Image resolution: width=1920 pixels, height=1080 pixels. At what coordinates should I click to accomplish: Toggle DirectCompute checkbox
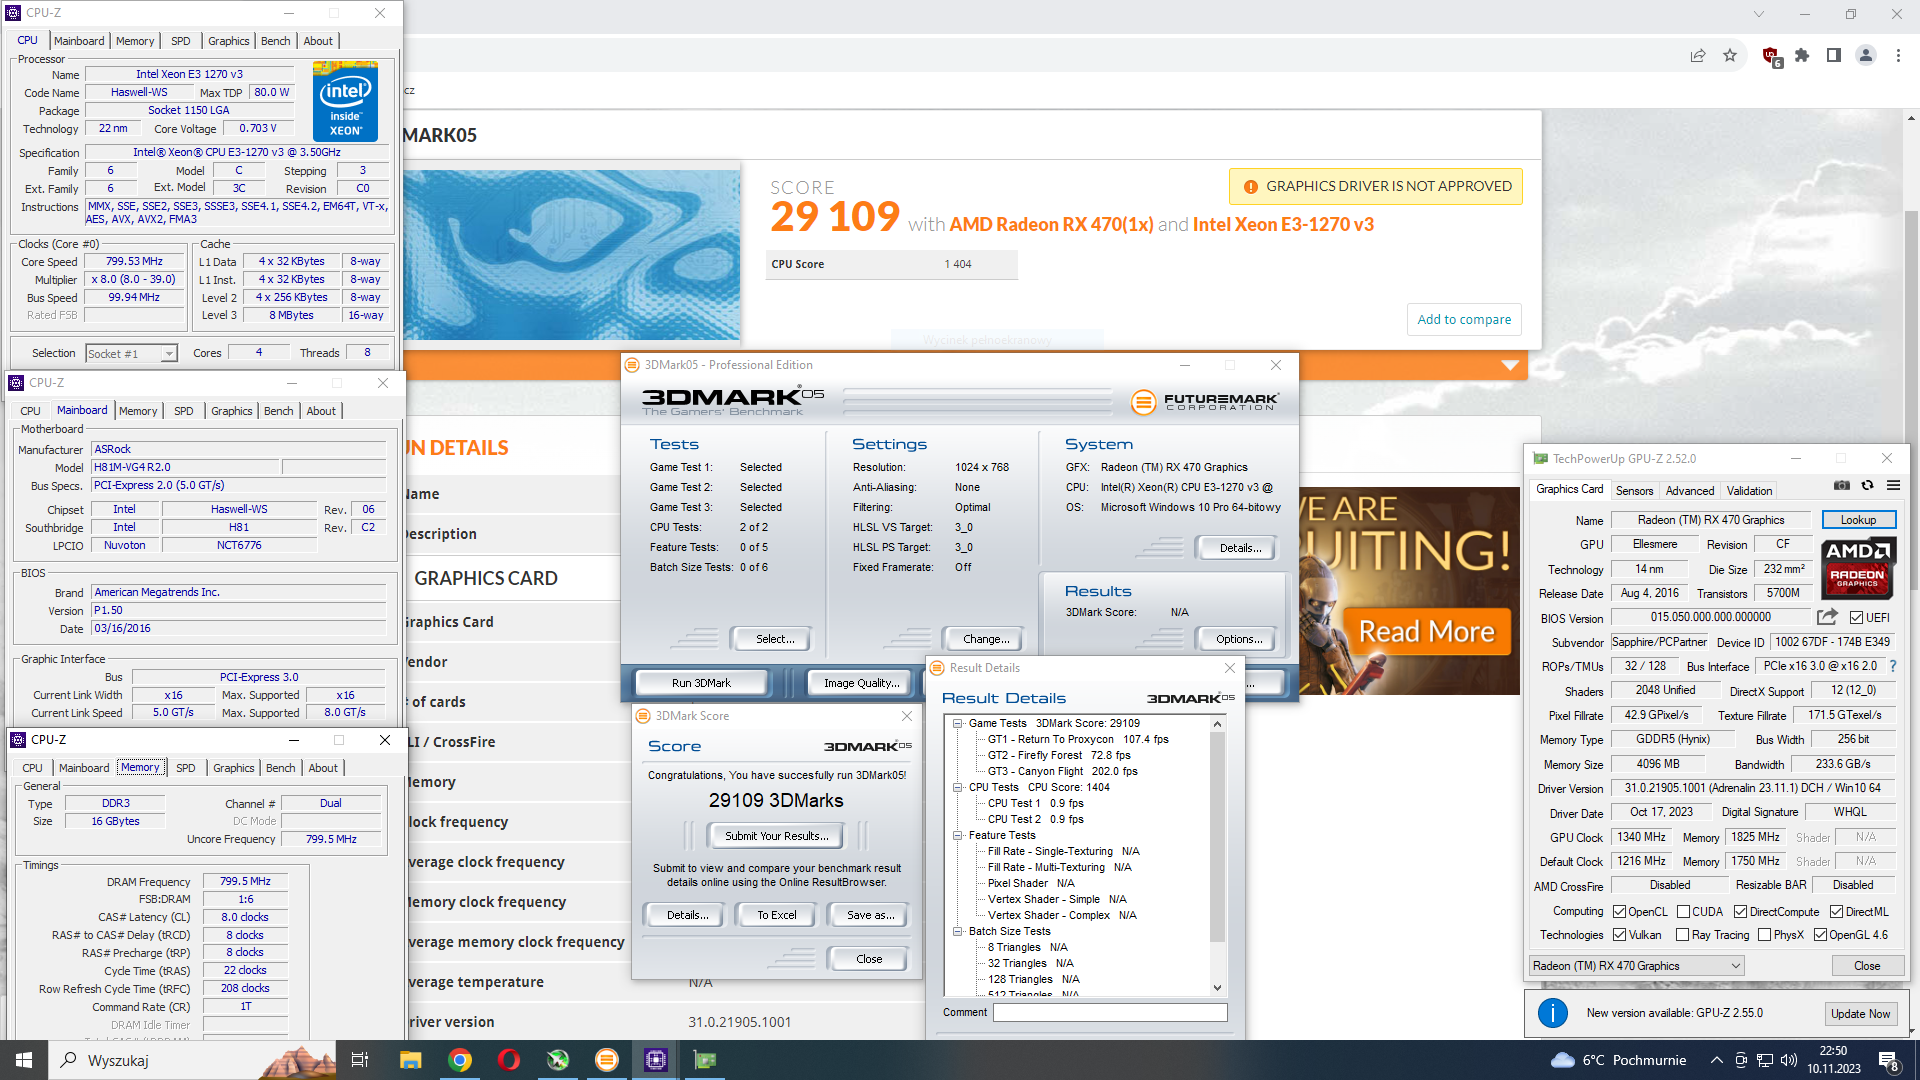point(1740,911)
